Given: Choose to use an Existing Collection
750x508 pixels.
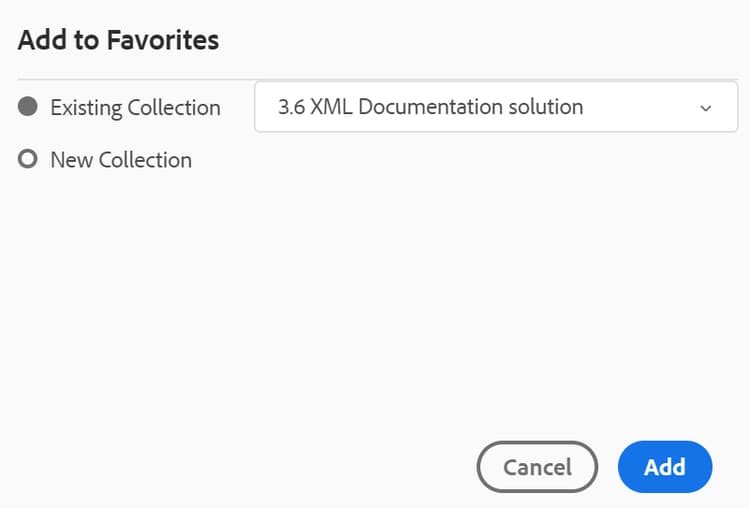Looking at the screenshot, I should (x=28, y=107).
